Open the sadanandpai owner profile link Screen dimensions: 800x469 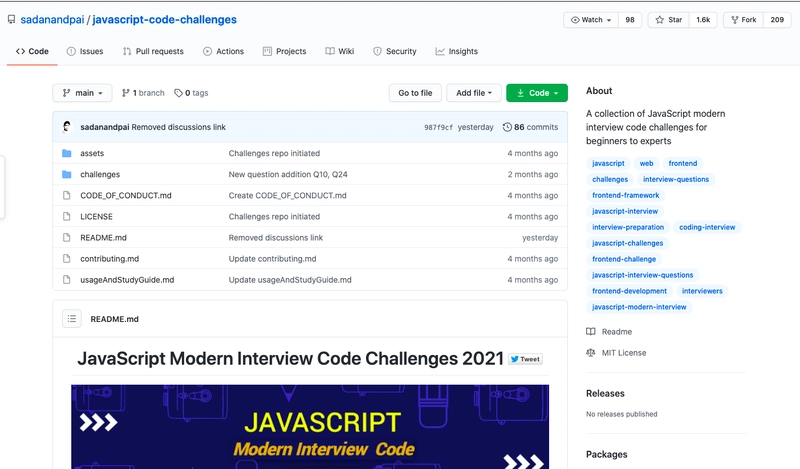click(x=52, y=19)
